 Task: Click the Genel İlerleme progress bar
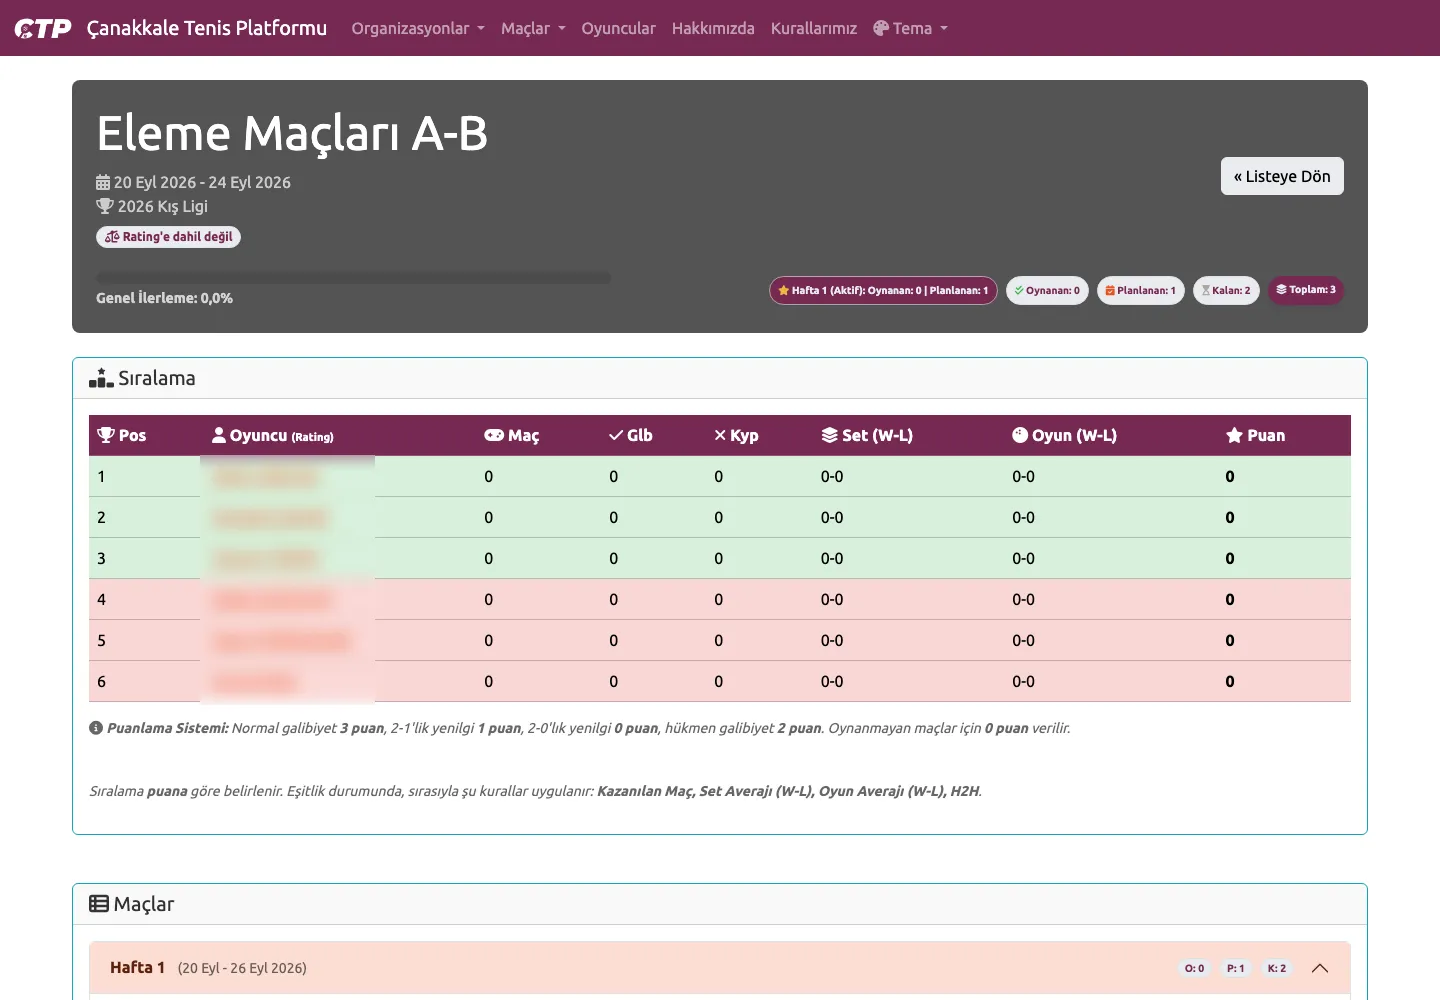[x=353, y=277]
